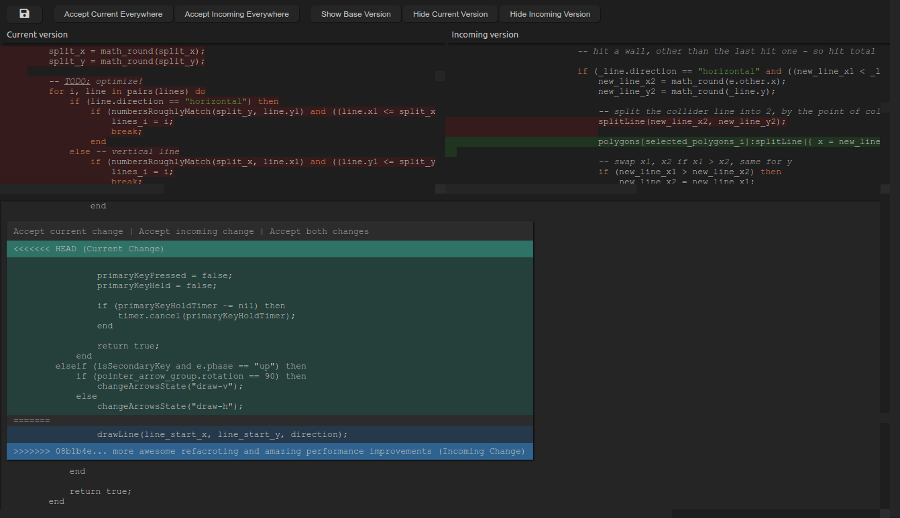
Task: Click the save disk icon
Action: click(24, 14)
